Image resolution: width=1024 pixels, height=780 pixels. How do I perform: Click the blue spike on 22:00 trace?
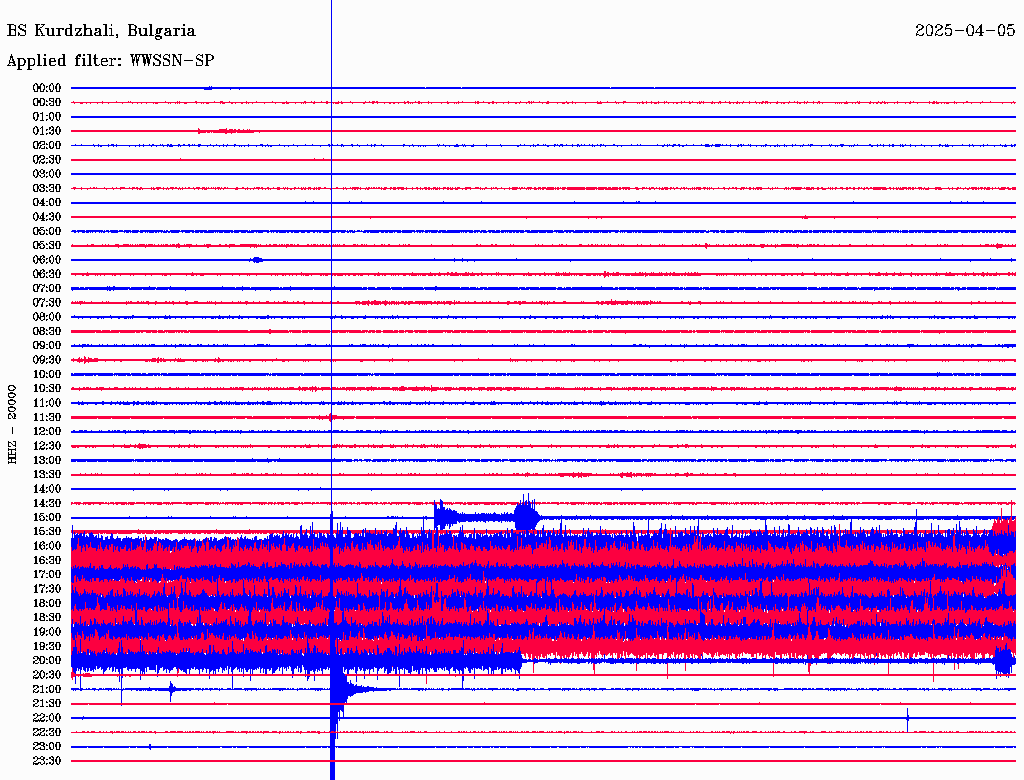click(907, 719)
